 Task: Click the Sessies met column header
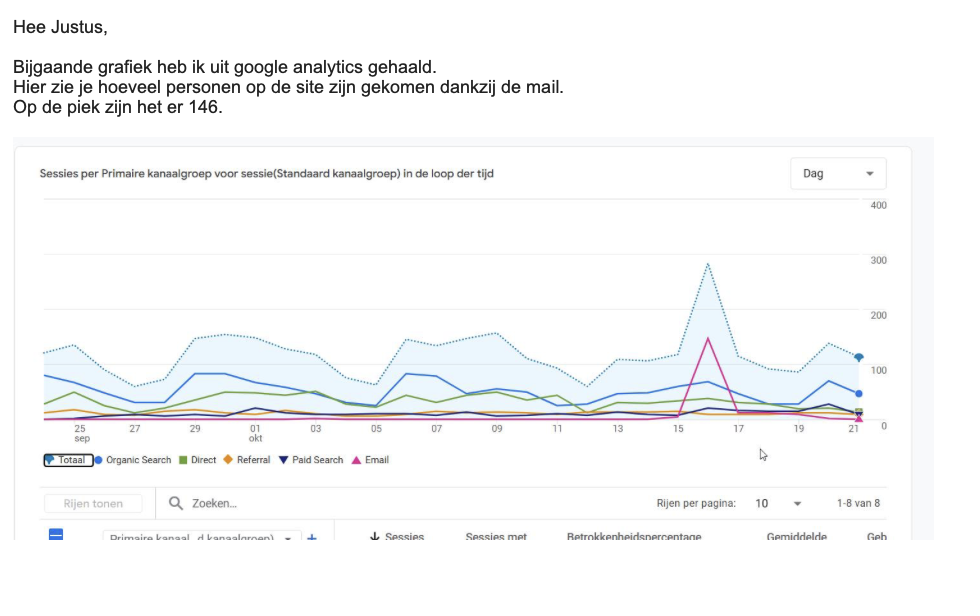(x=496, y=537)
